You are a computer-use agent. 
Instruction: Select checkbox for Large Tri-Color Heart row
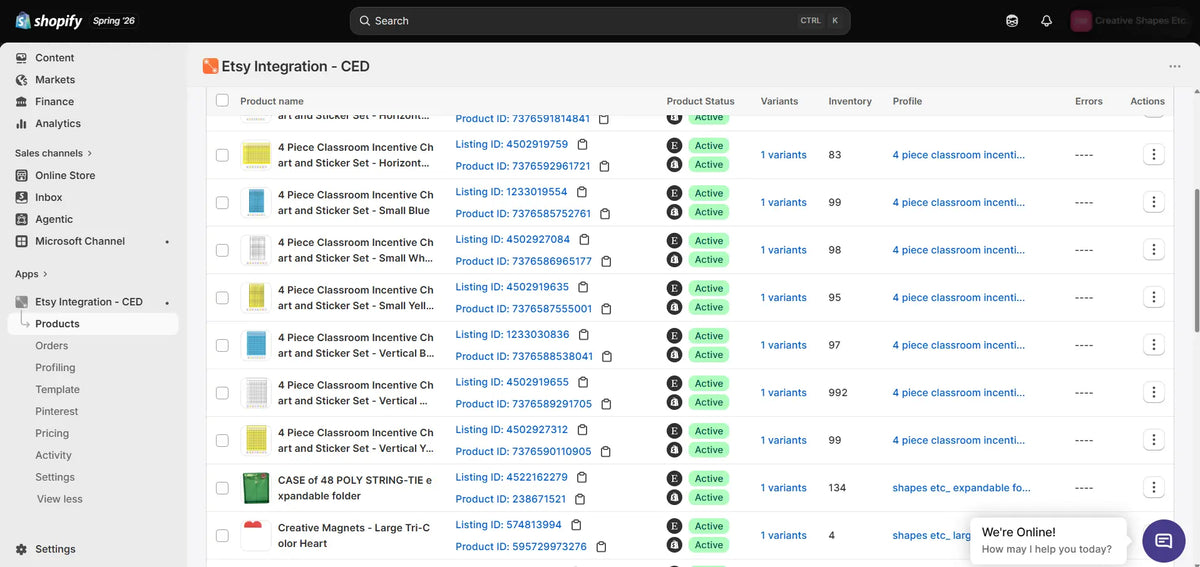click(222, 535)
